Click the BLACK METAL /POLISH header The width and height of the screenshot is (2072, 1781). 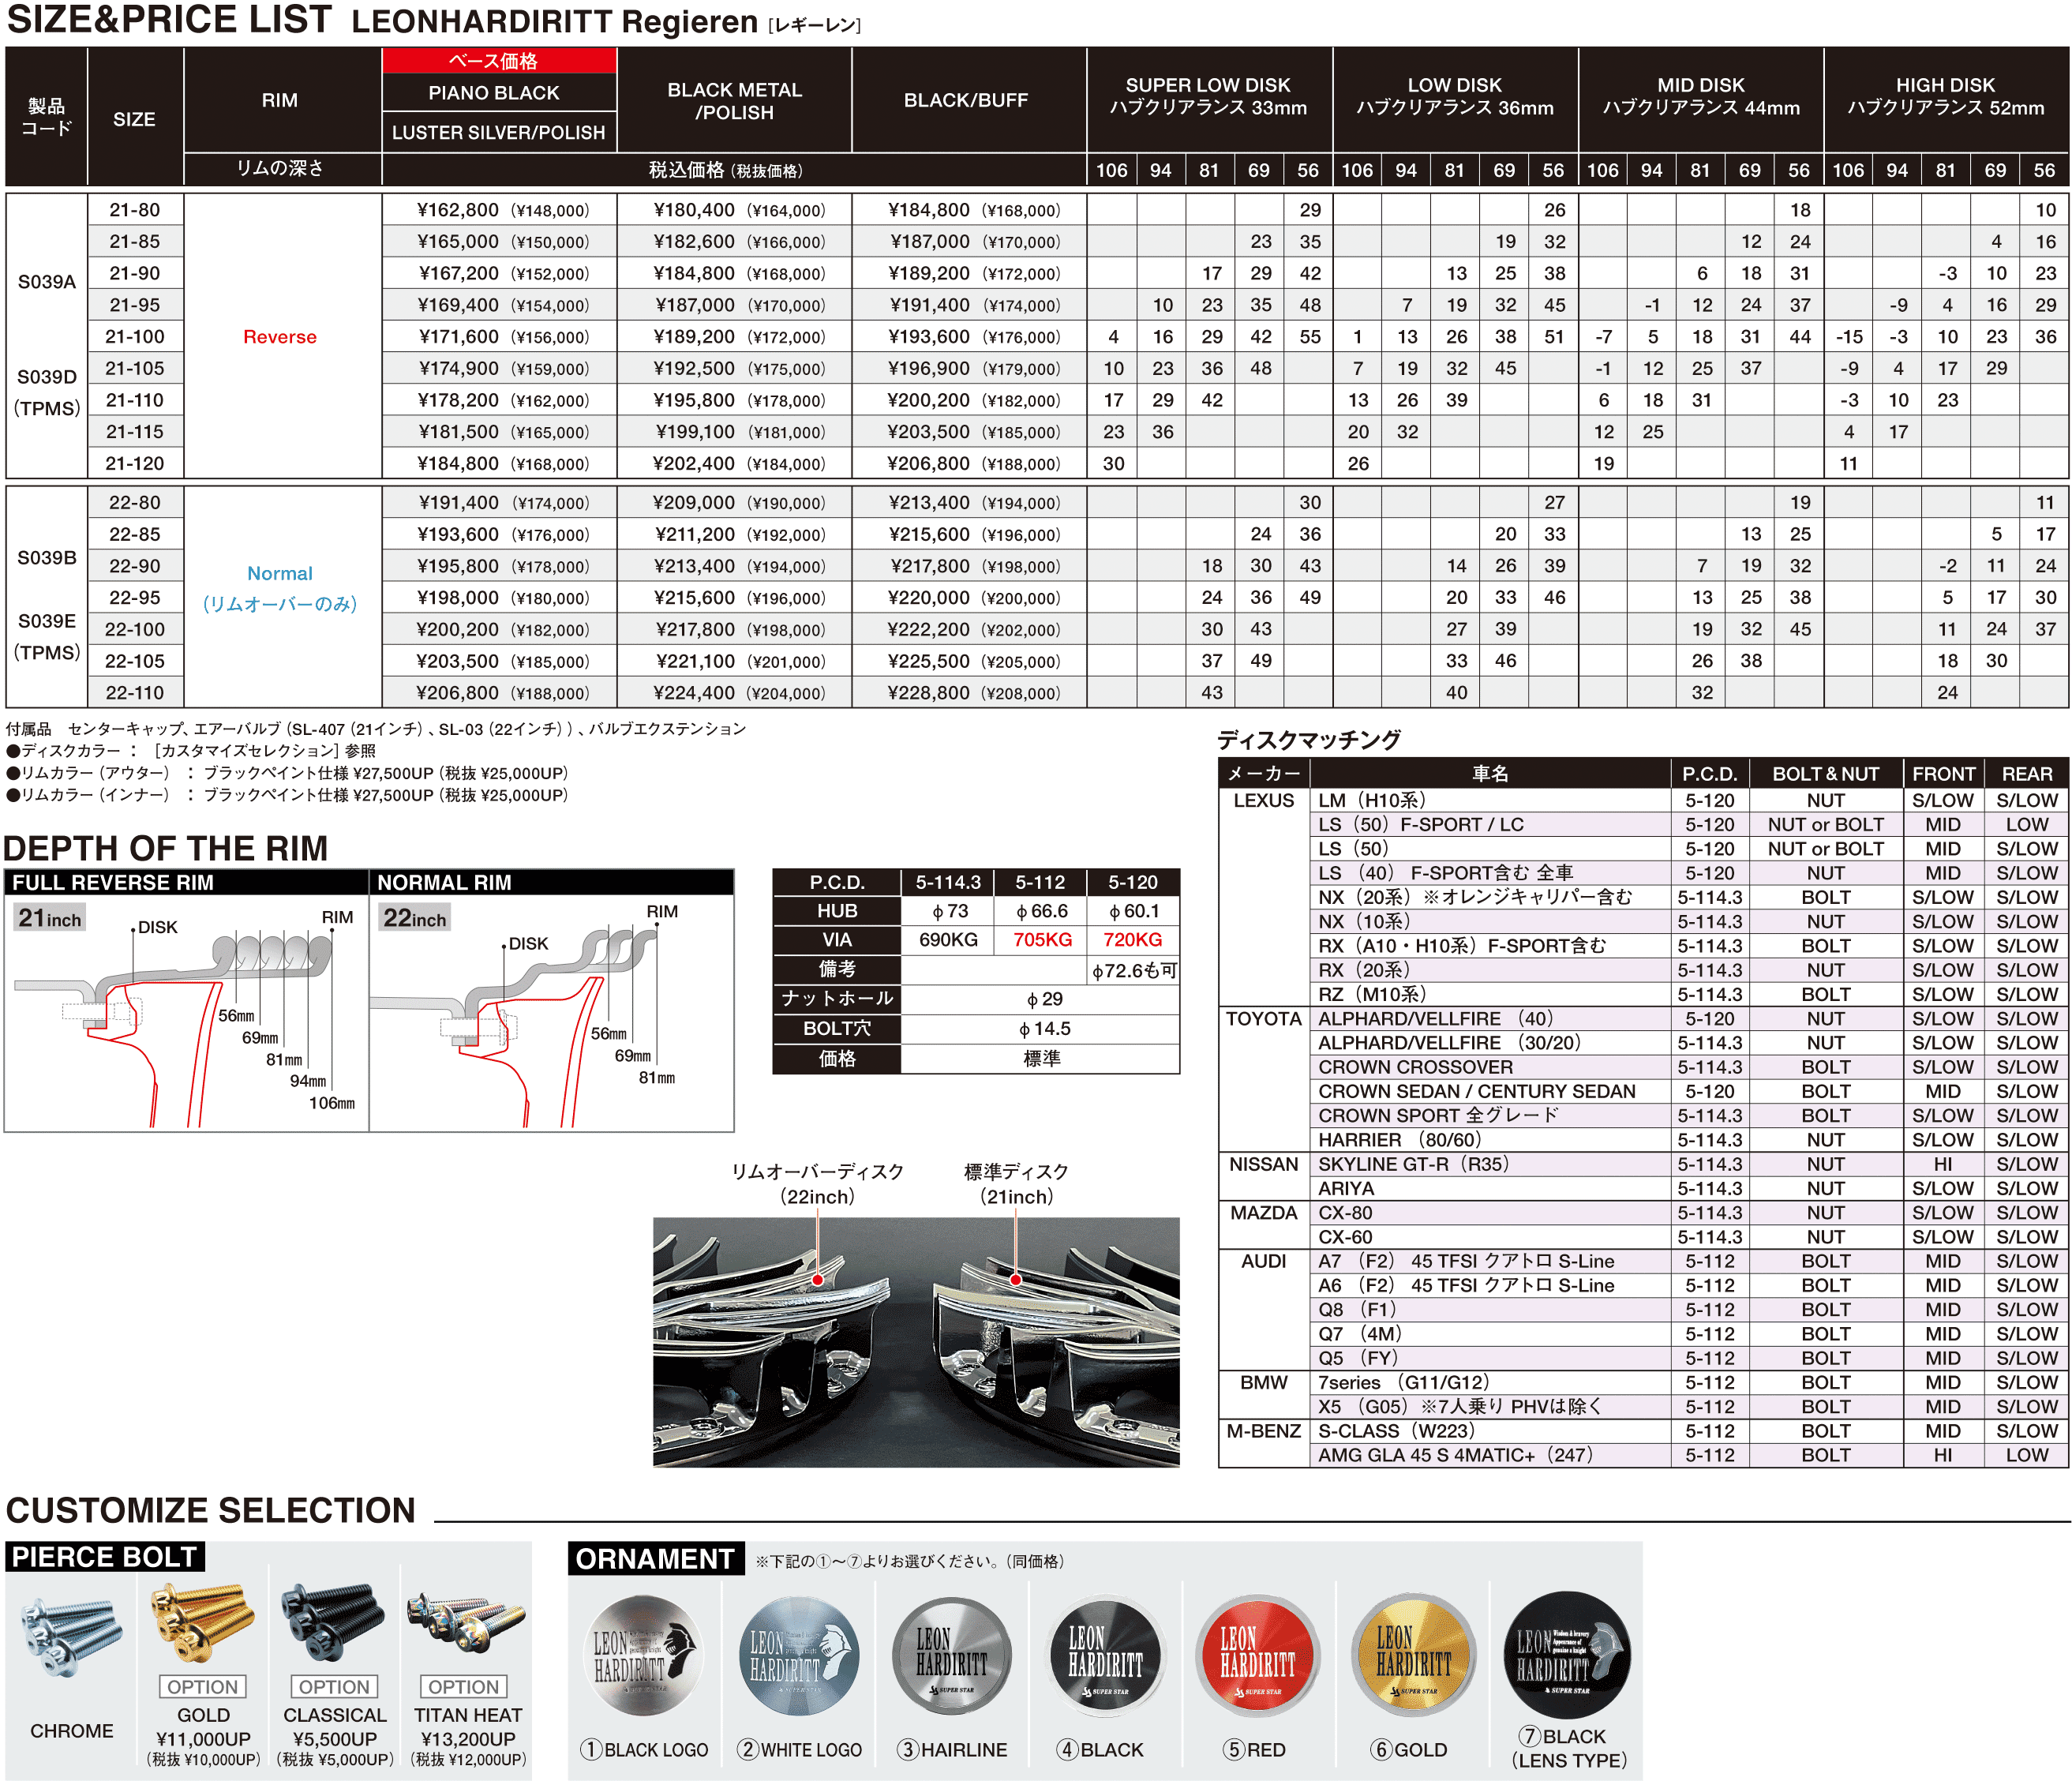[x=735, y=101]
